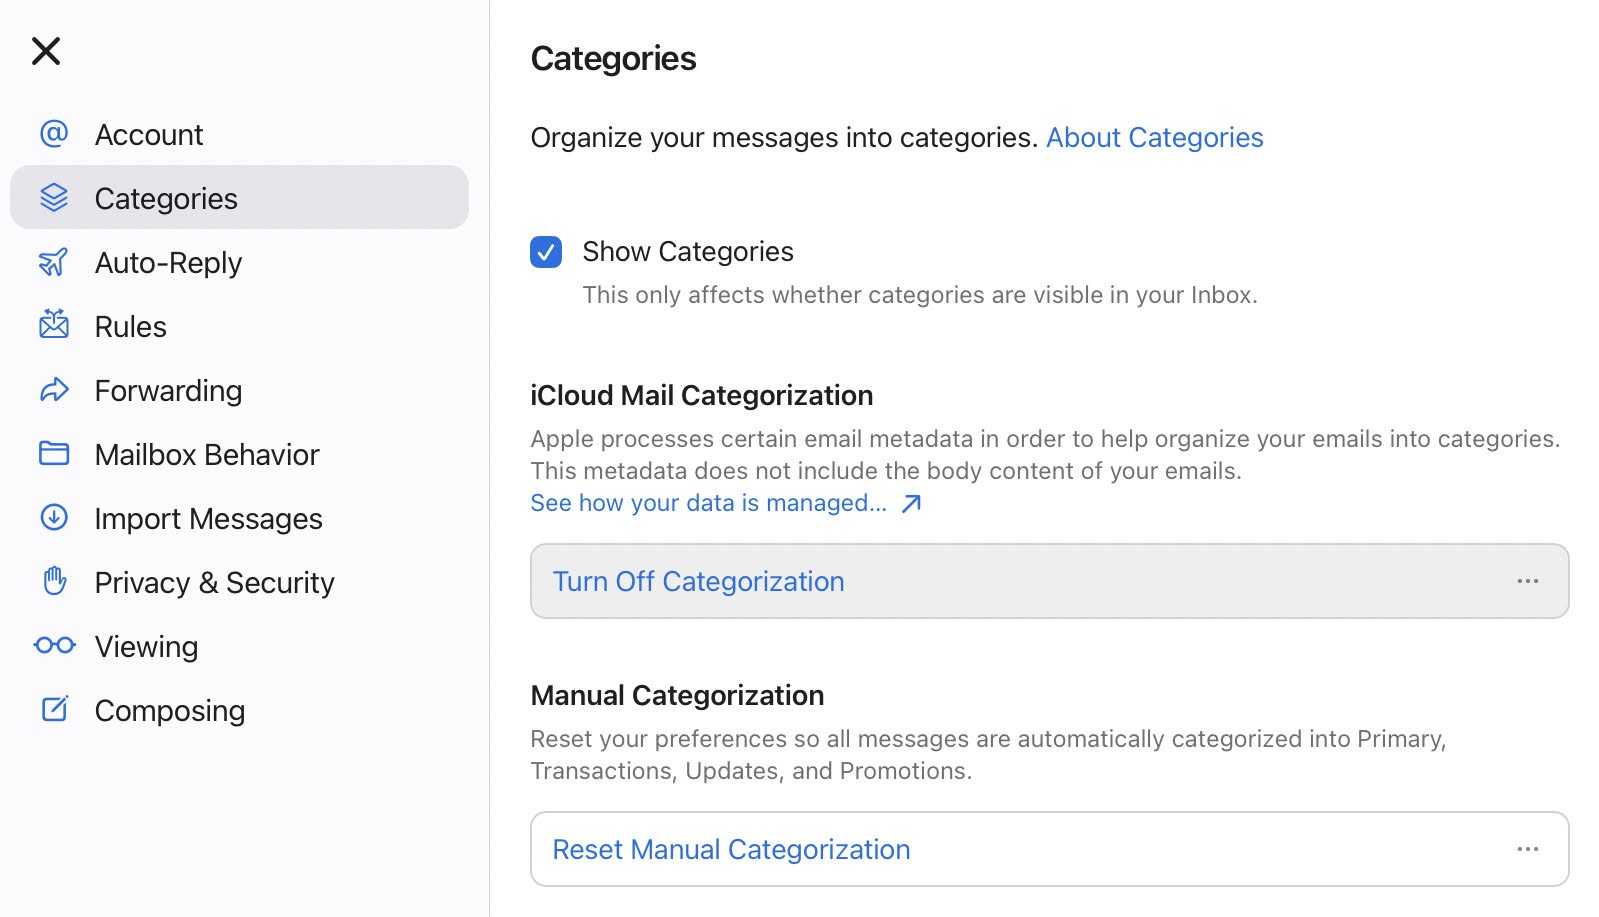The image size is (1599, 917).
Task: Click the pencil-square Composing icon
Action: [55, 709]
